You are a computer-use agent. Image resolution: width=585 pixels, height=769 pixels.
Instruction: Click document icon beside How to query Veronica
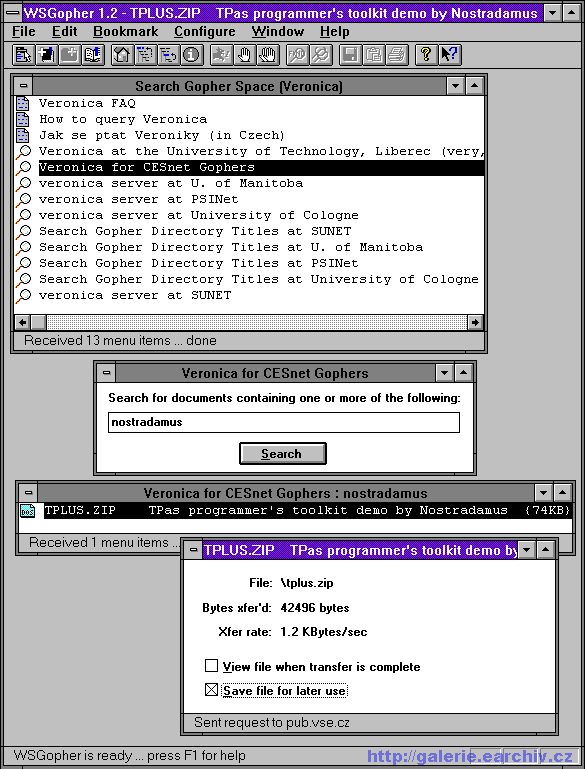point(23,119)
